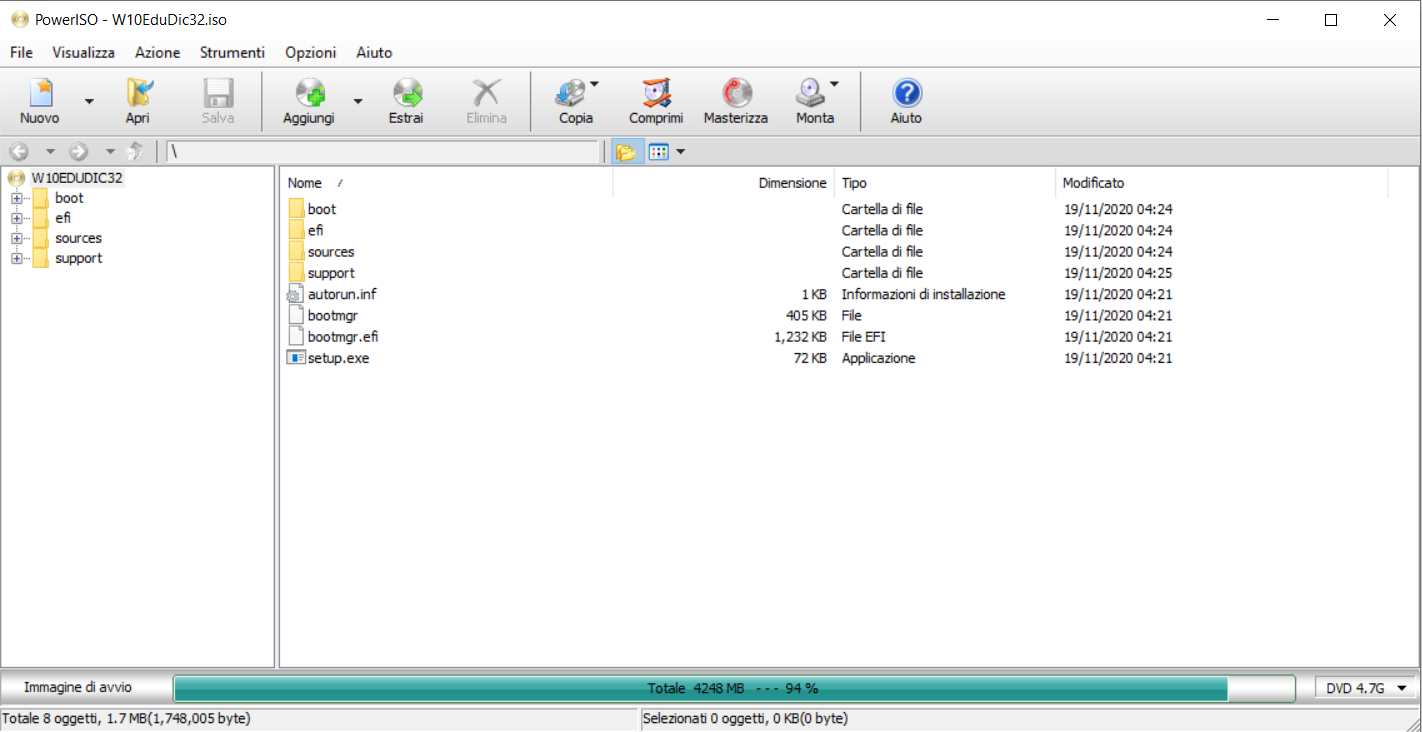The image size is (1422, 732).
Task: Click the 1,232 KB size cell
Action: pos(800,337)
